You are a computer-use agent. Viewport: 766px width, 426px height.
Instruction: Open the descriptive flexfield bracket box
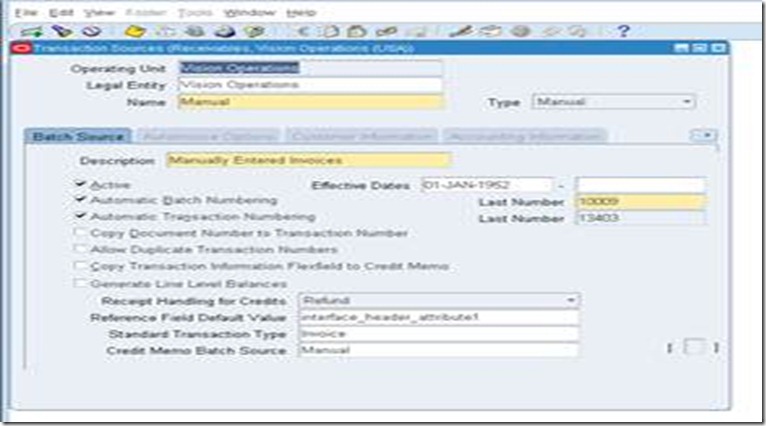(693, 347)
